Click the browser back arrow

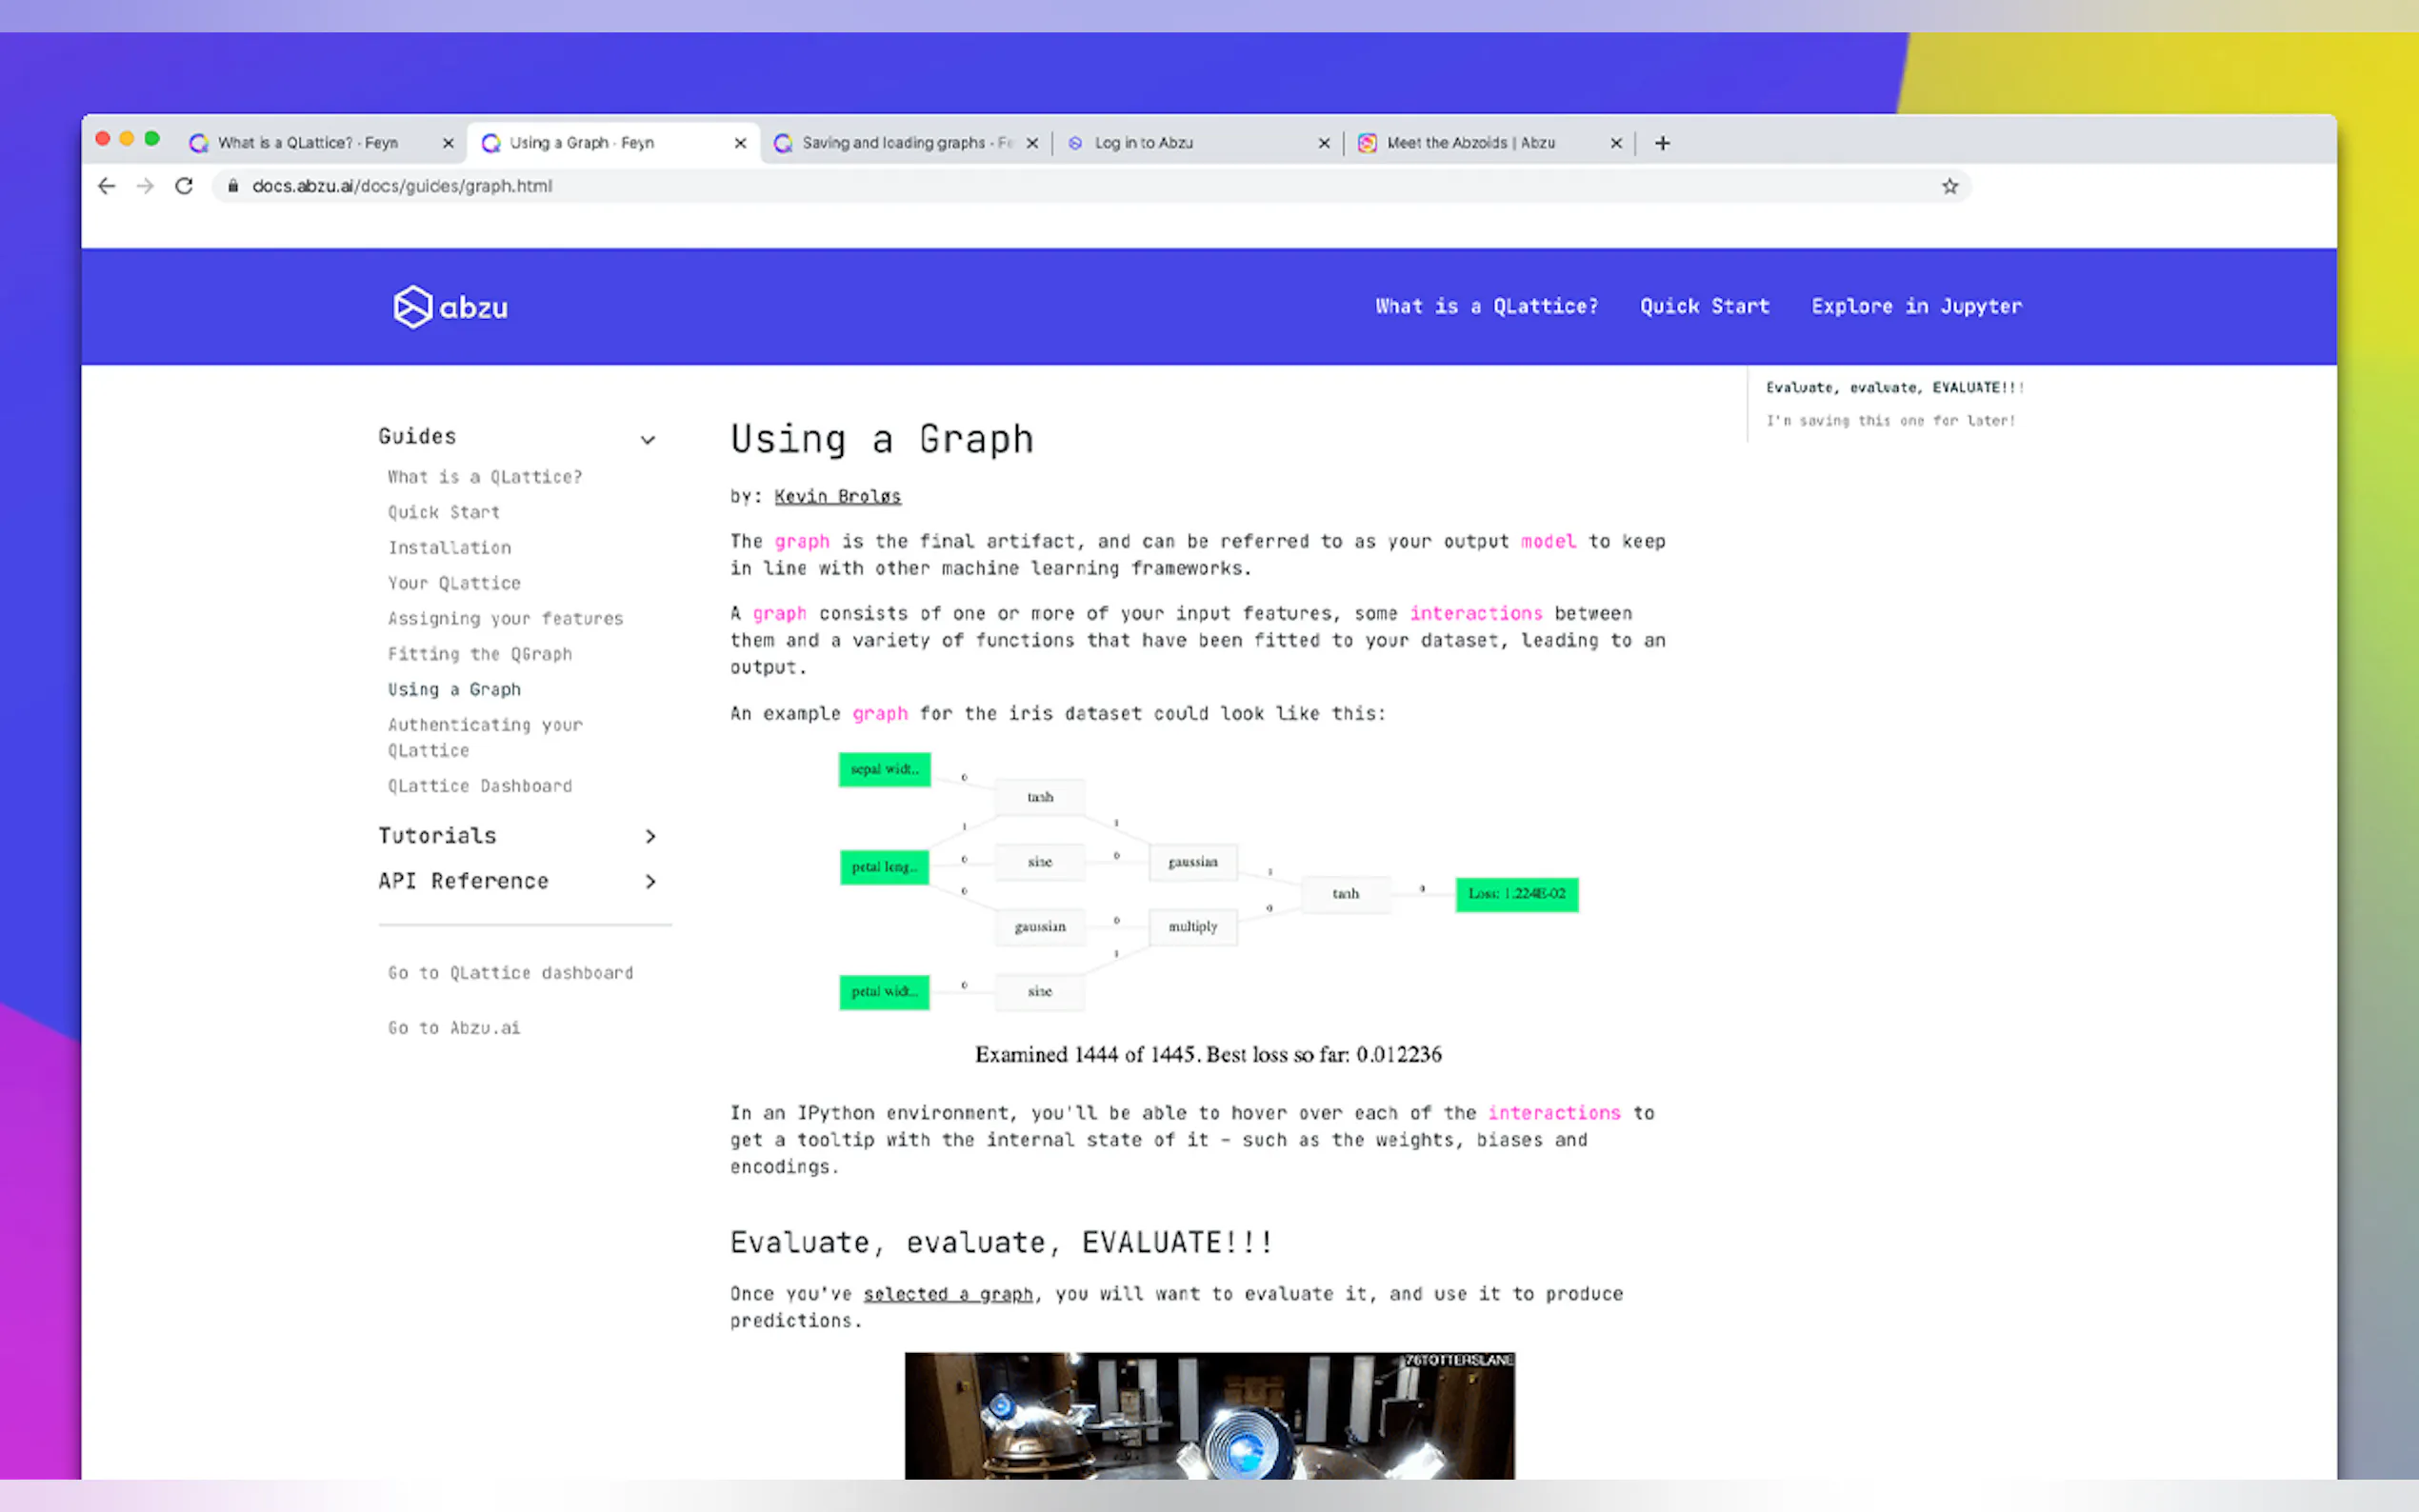coord(106,186)
